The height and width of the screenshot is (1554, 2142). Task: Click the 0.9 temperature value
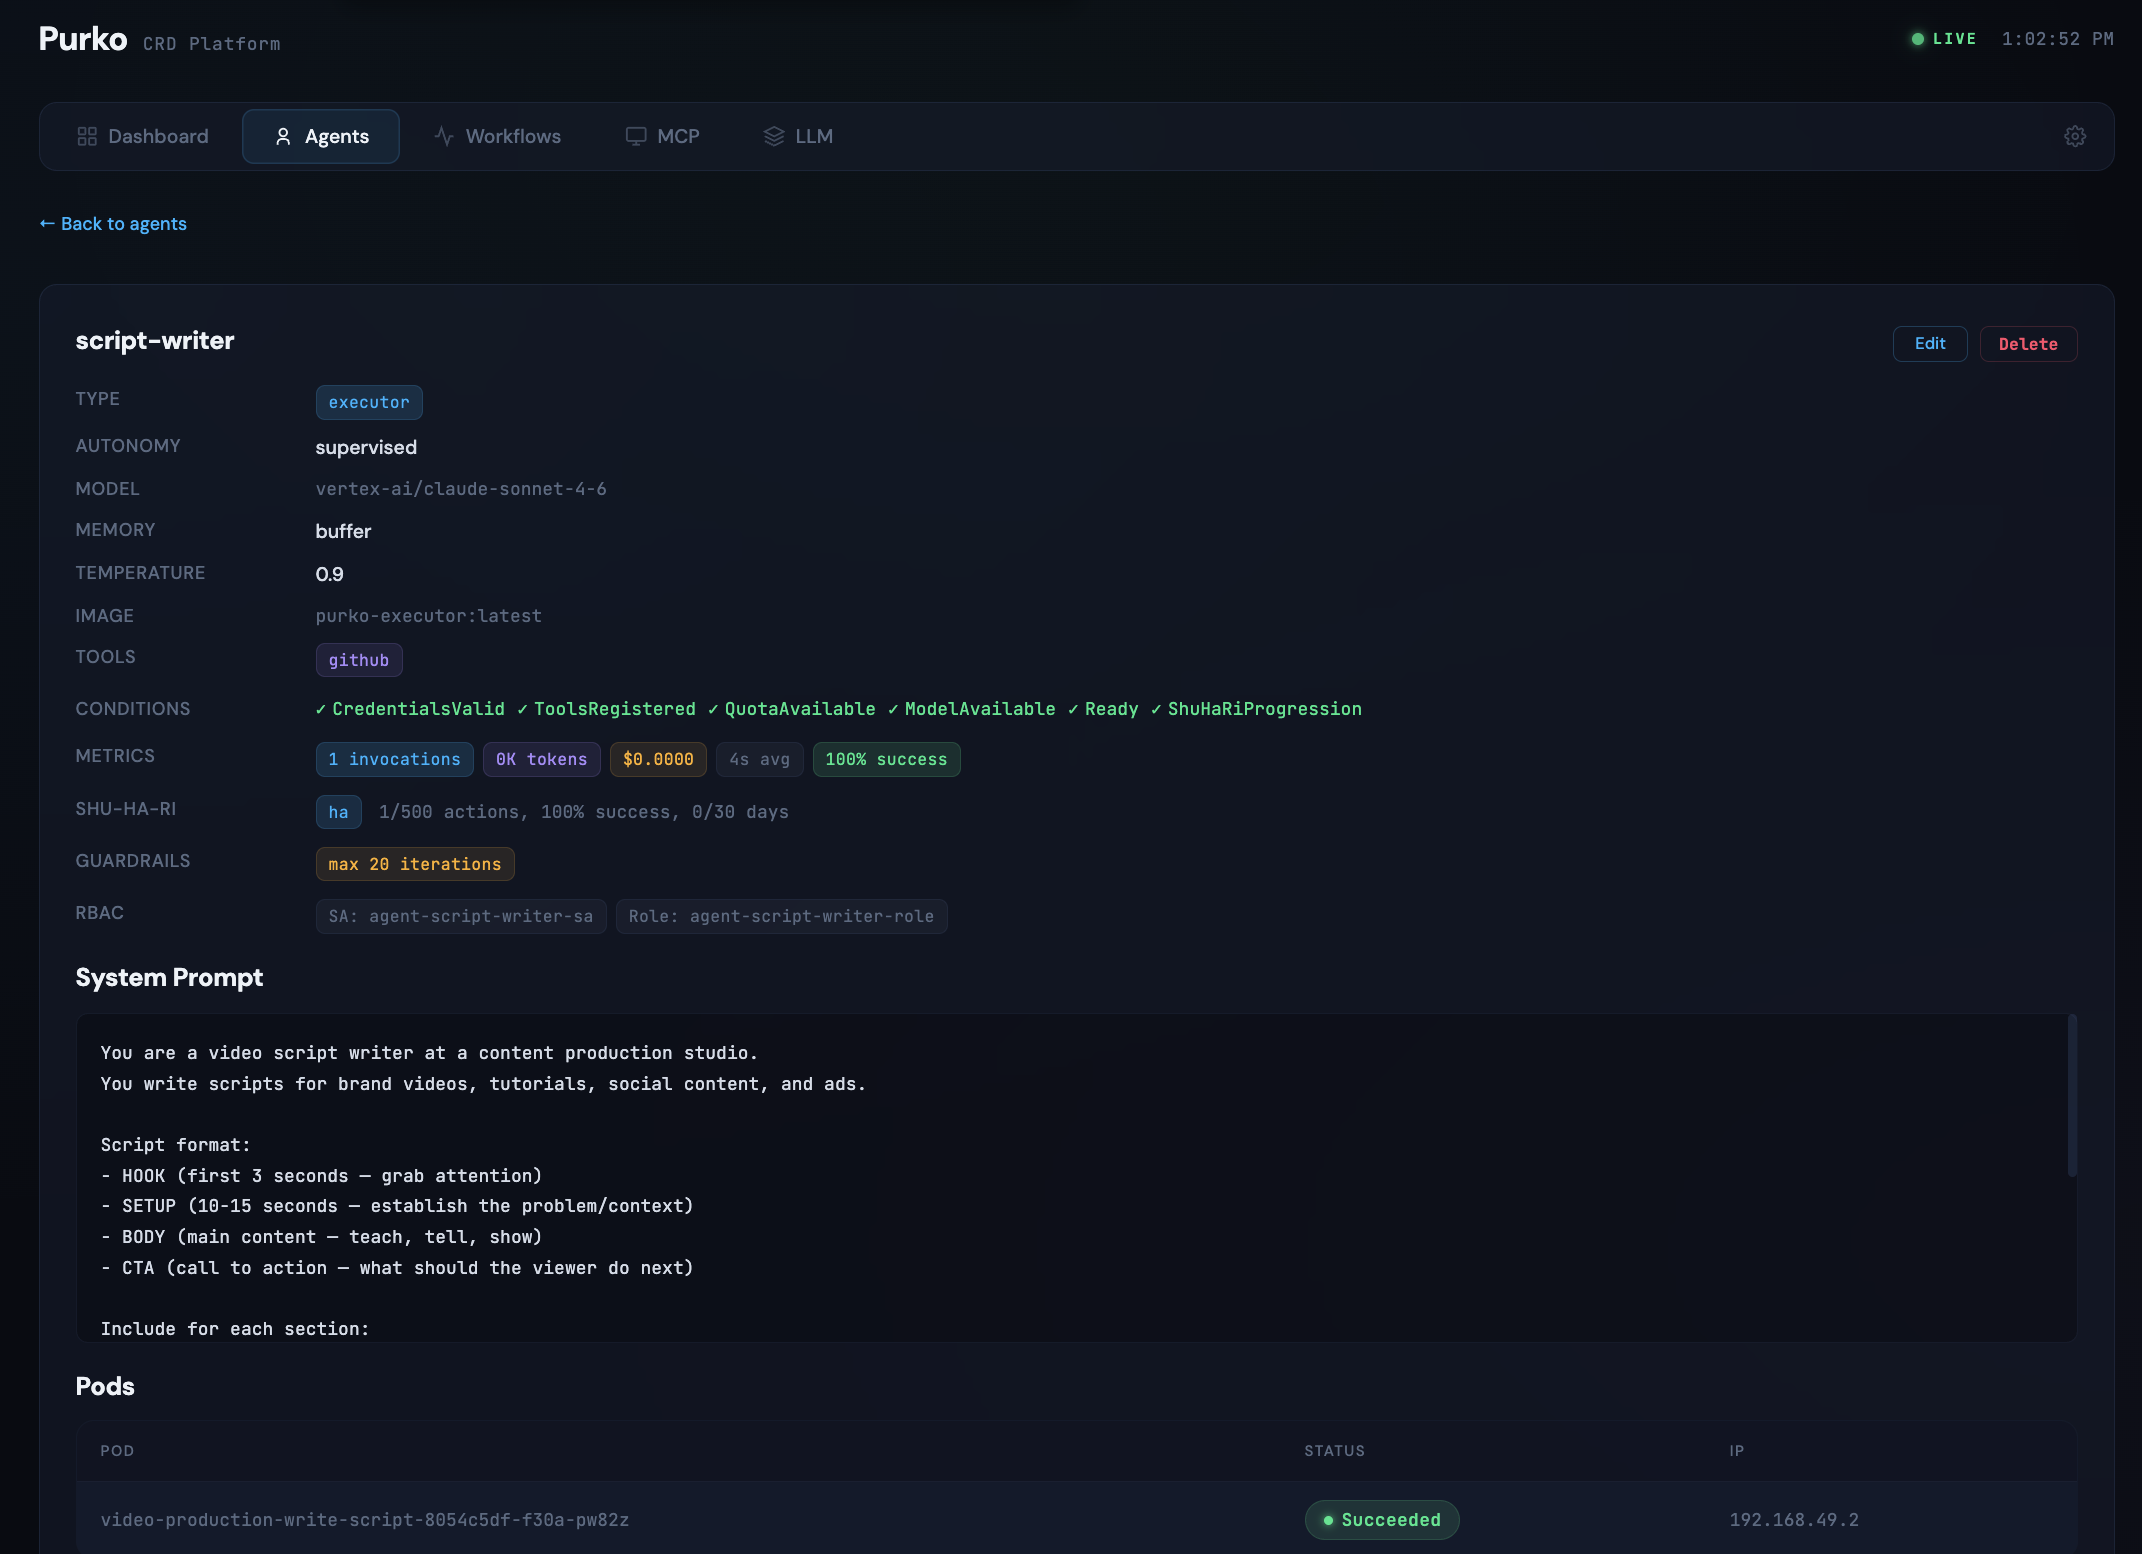click(x=330, y=574)
